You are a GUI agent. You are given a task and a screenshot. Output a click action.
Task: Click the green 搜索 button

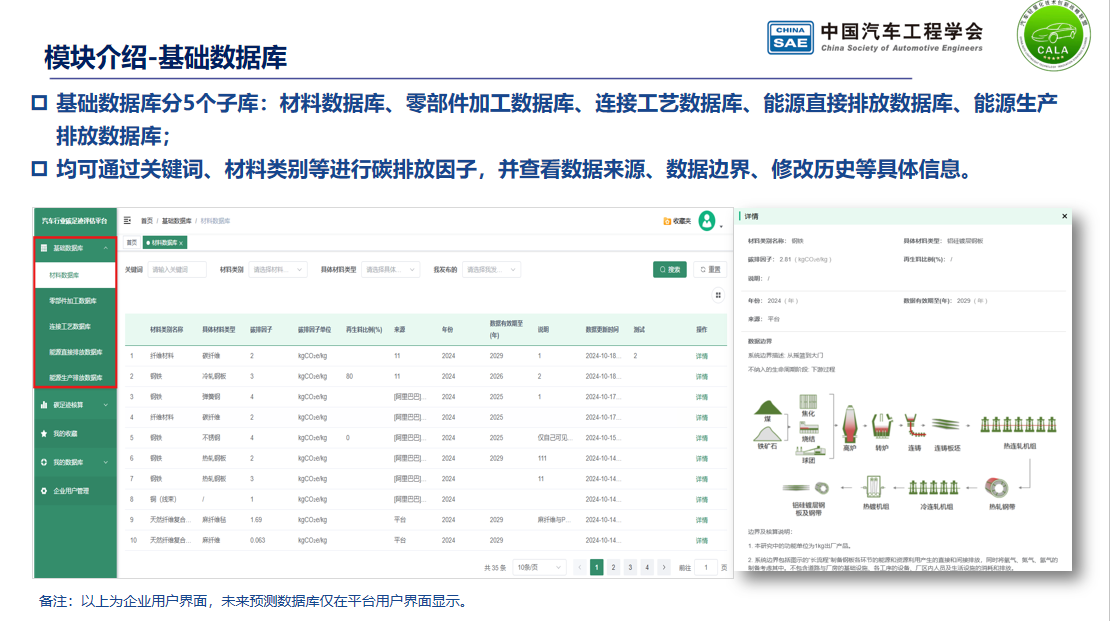pyautogui.click(x=670, y=269)
